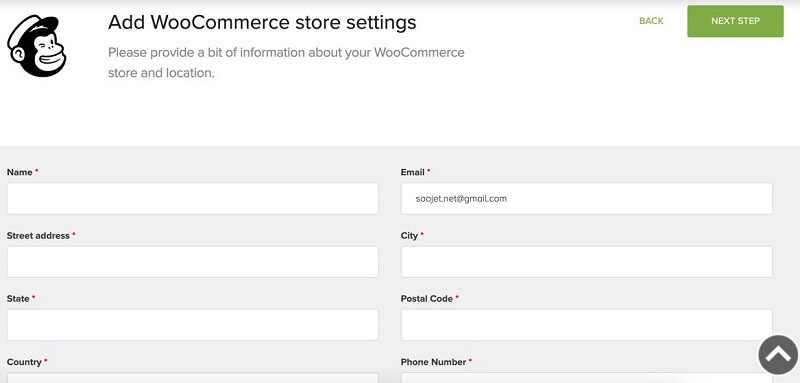This screenshot has width=800, height=383.
Task: Focus the Name input field
Action: (x=193, y=198)
